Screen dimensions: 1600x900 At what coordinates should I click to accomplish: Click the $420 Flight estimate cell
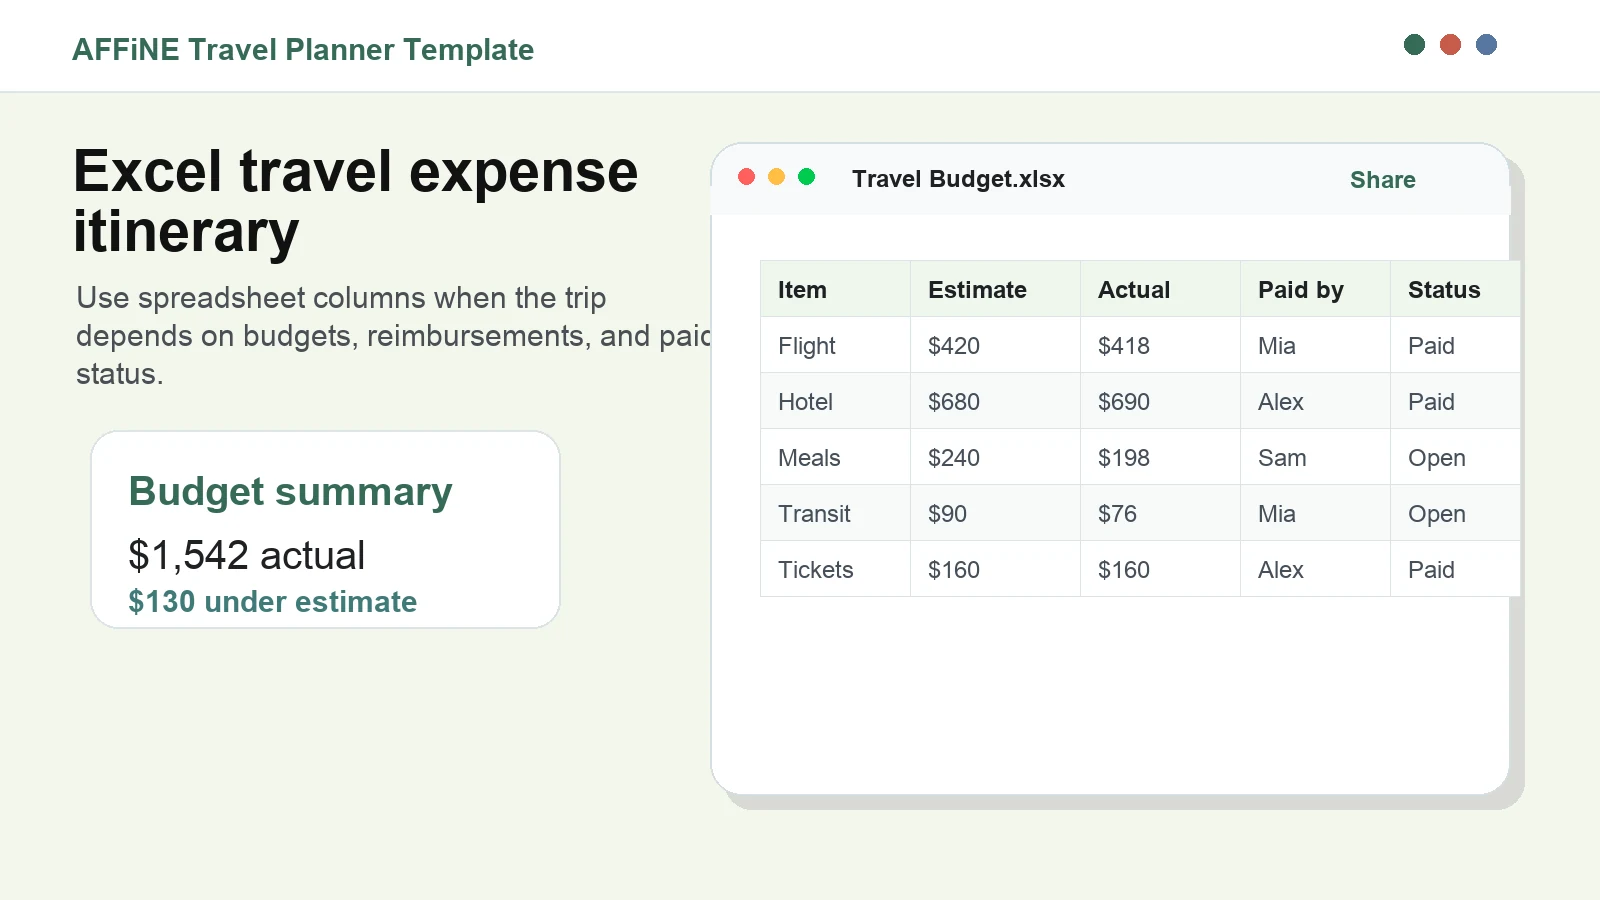point(995,345)
